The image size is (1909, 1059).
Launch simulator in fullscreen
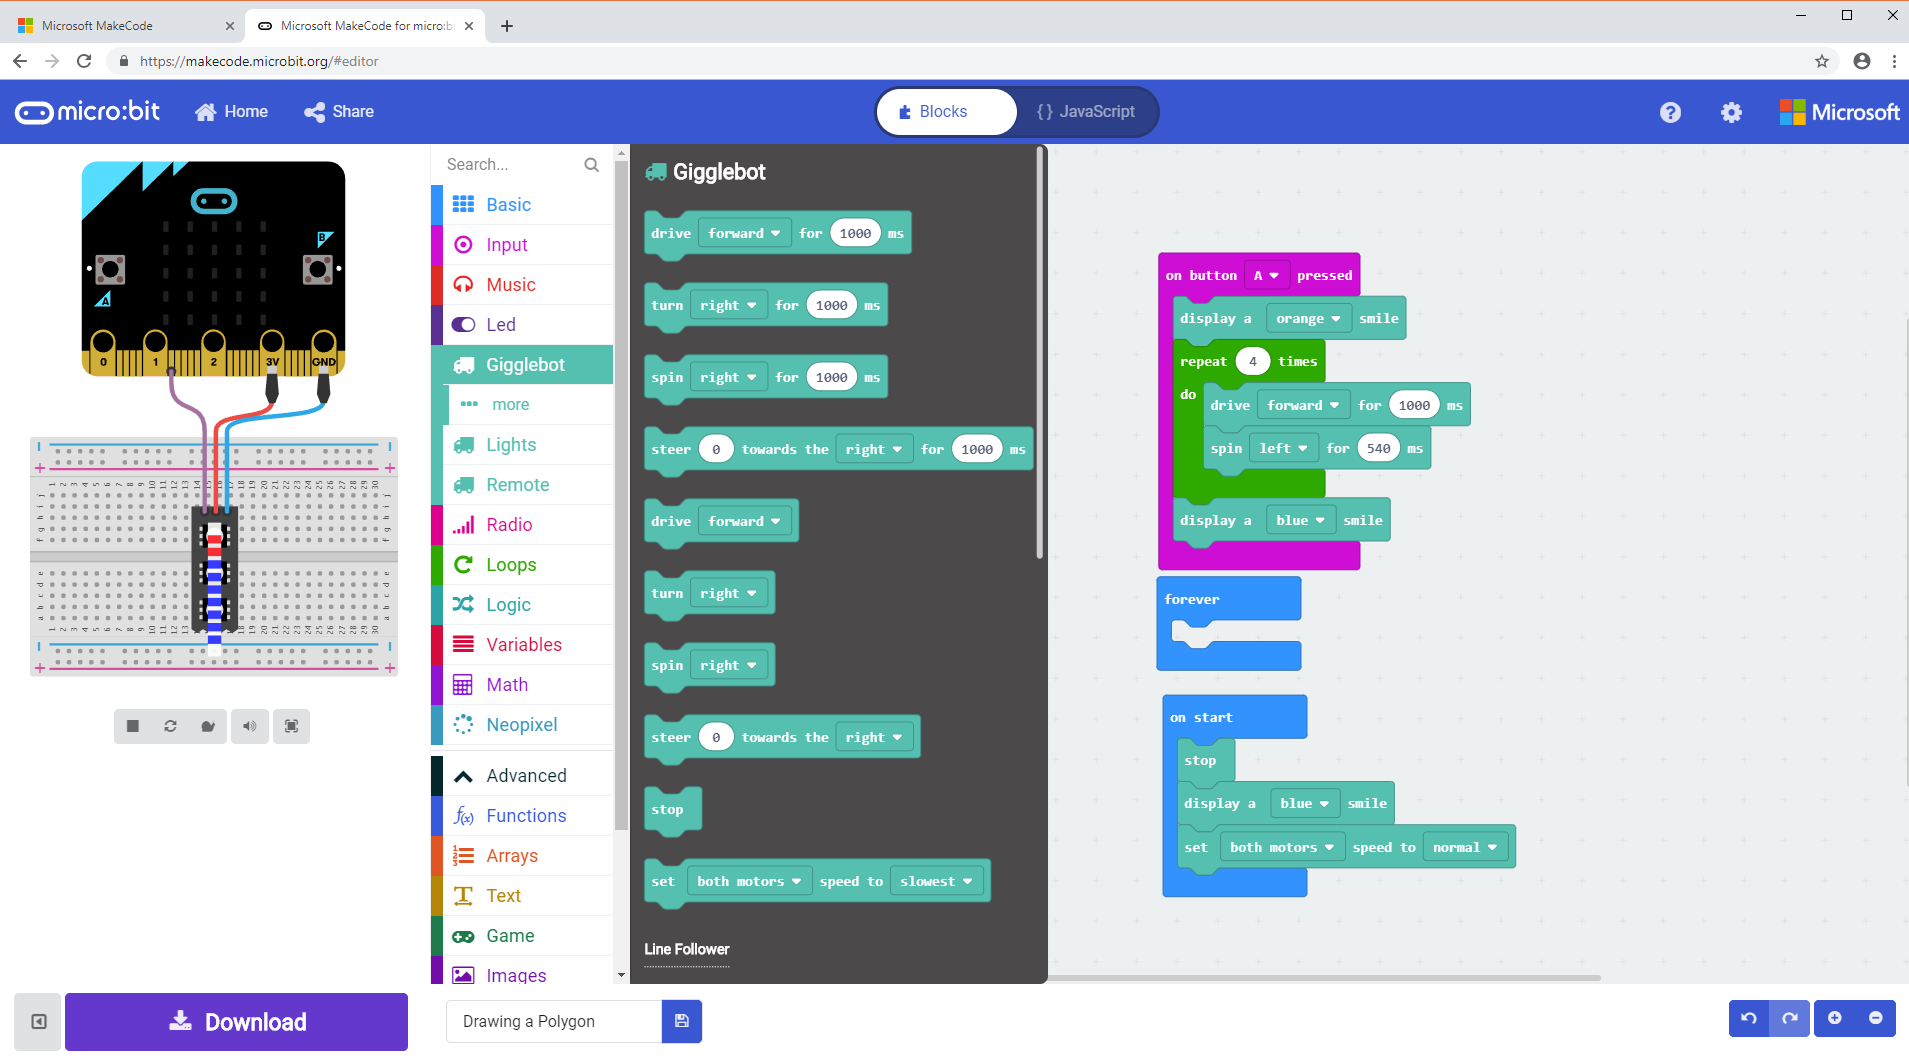(x=291, y=726)
